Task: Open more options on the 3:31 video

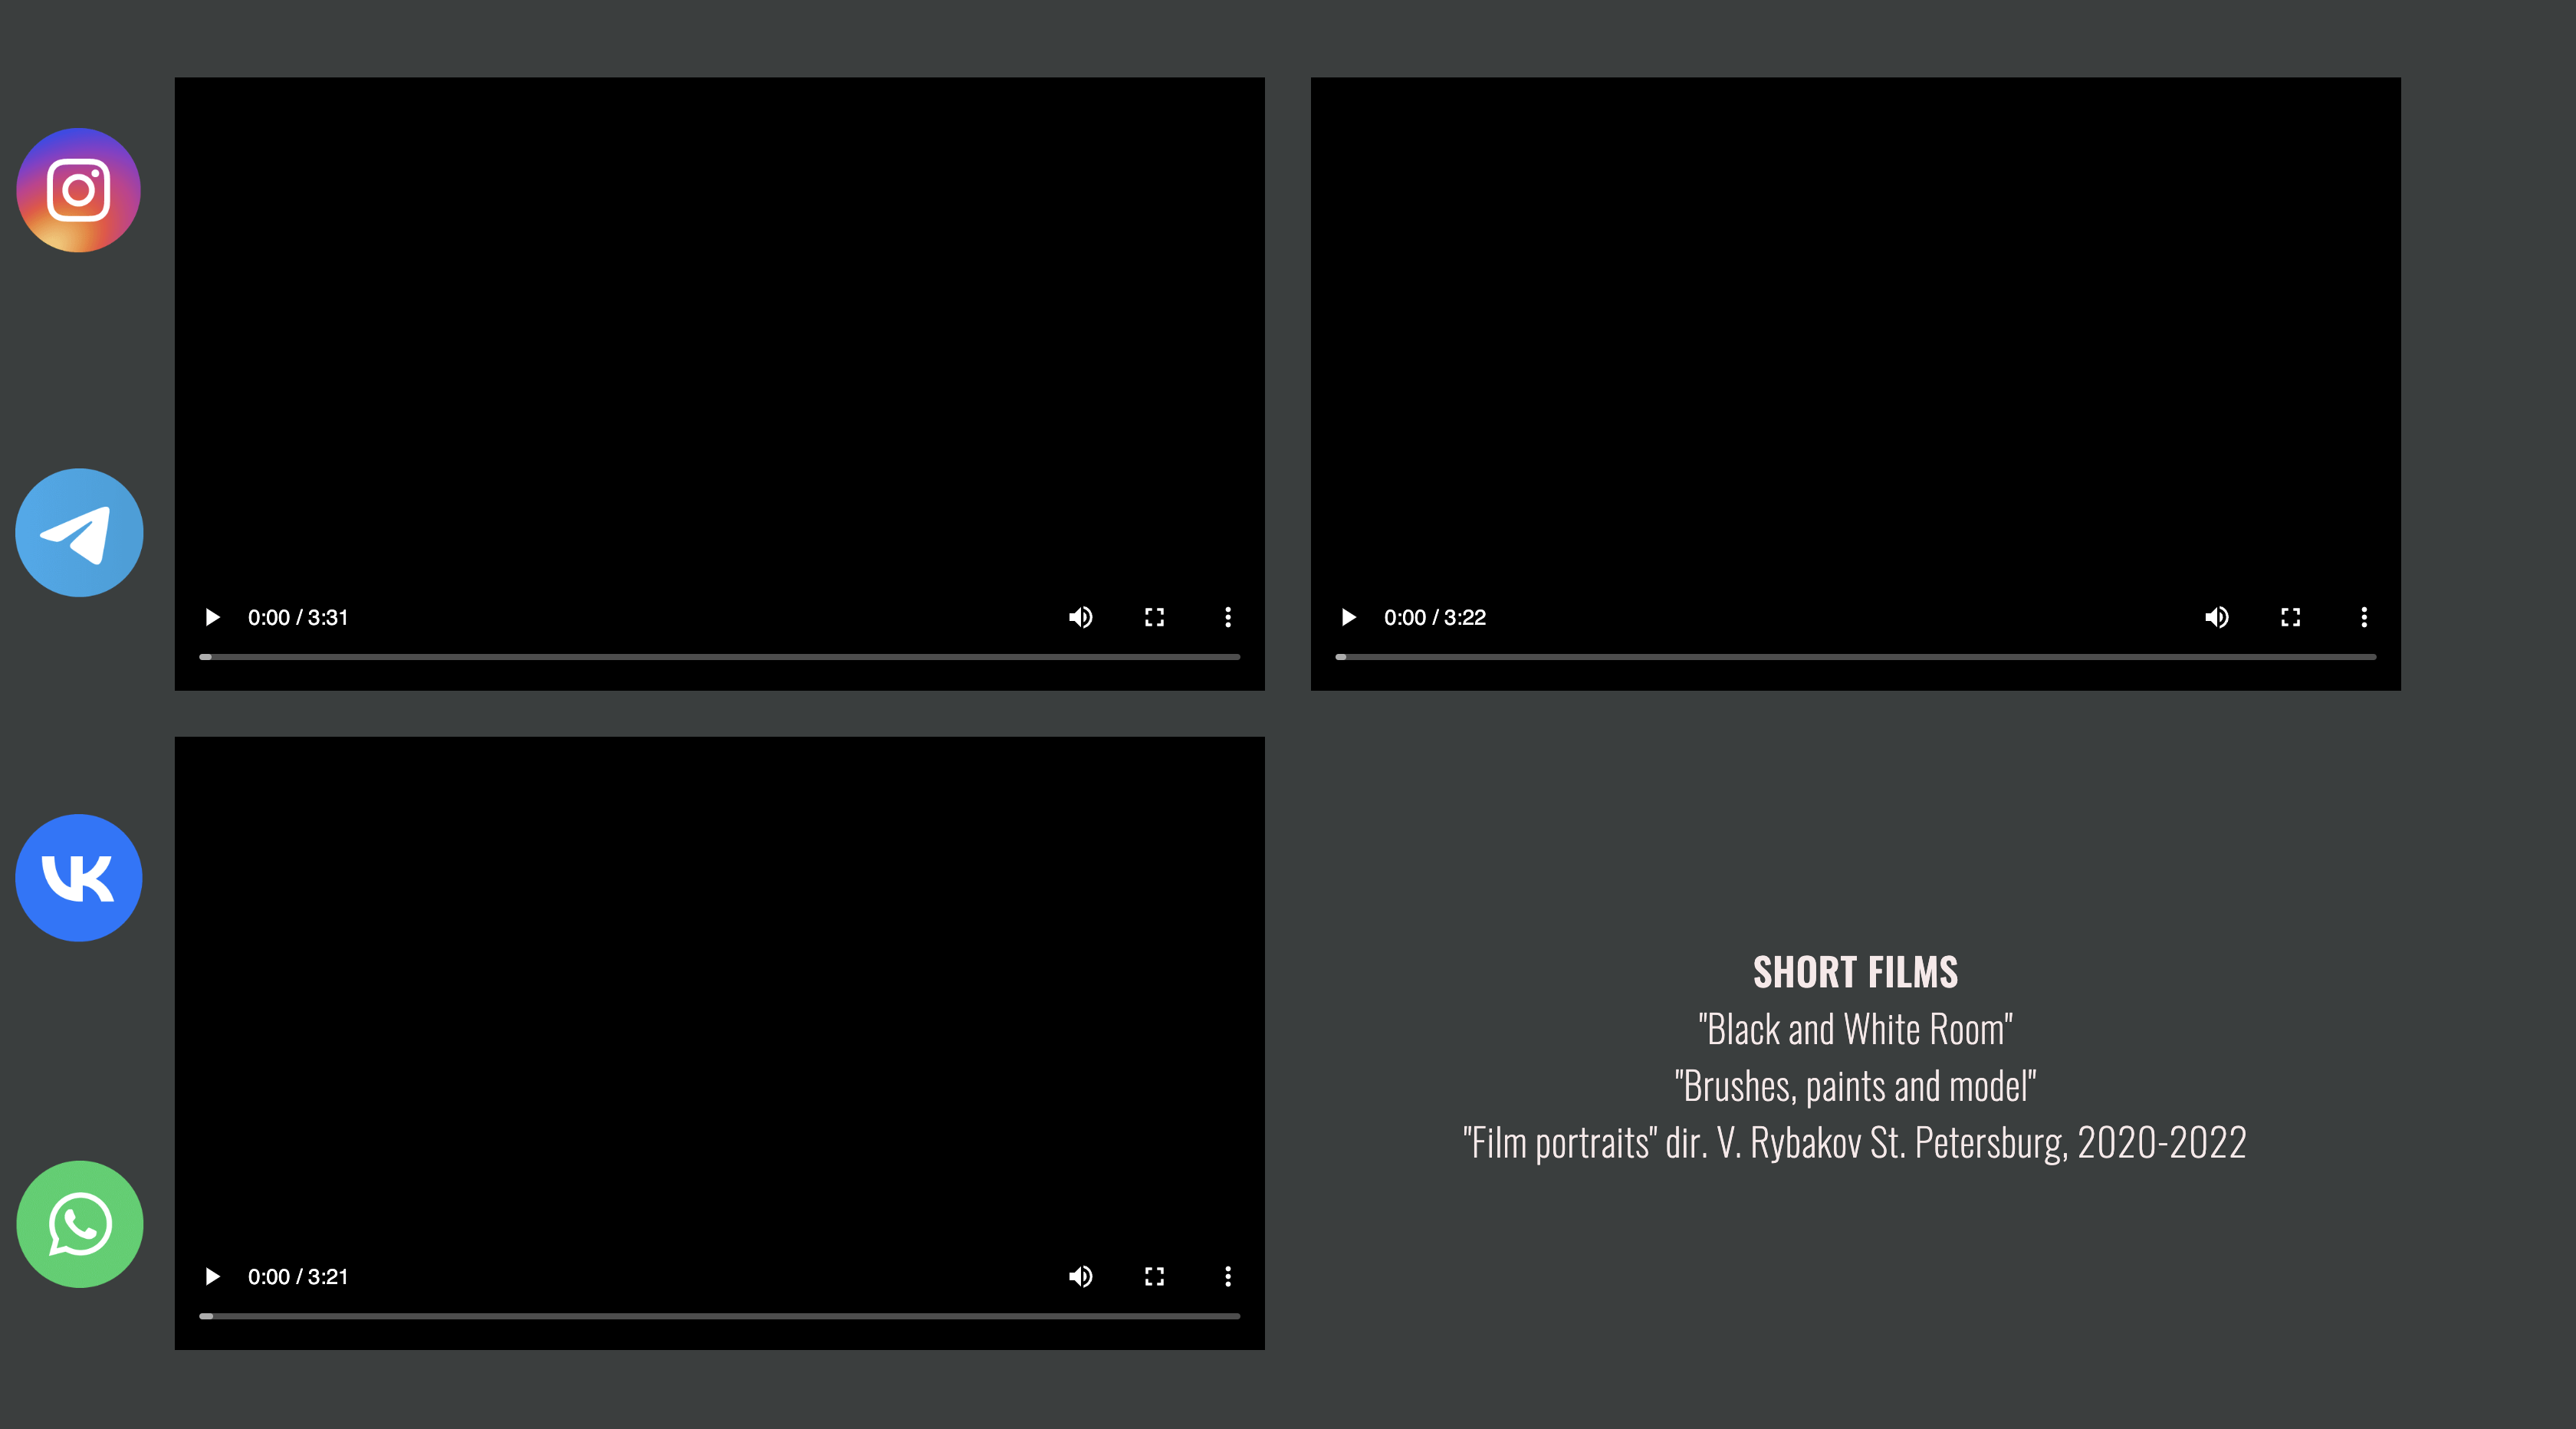Action: [x=1228, y=617]
